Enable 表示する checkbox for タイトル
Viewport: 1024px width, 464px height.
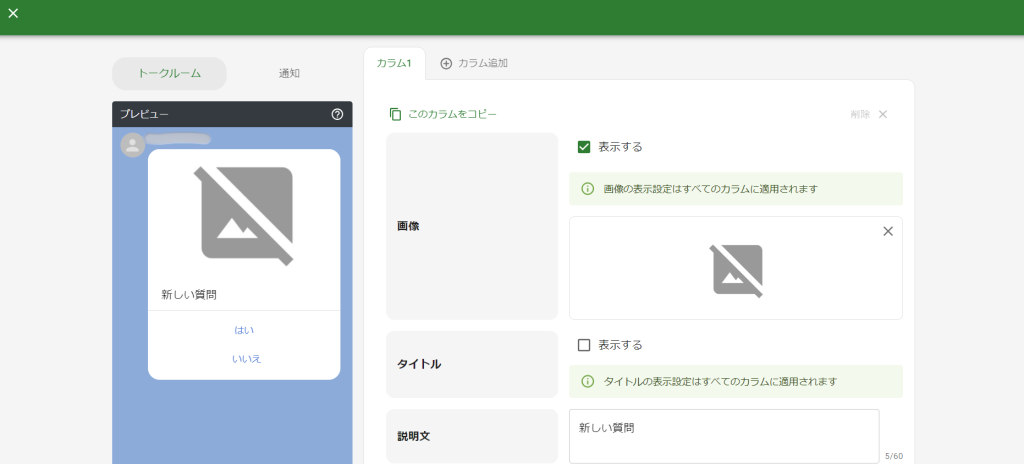point(584,345)
